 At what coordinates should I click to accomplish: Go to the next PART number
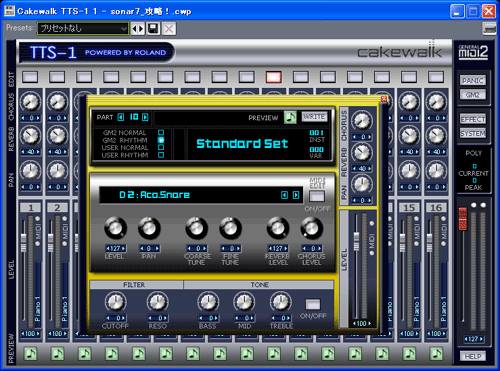click(145, 117)
